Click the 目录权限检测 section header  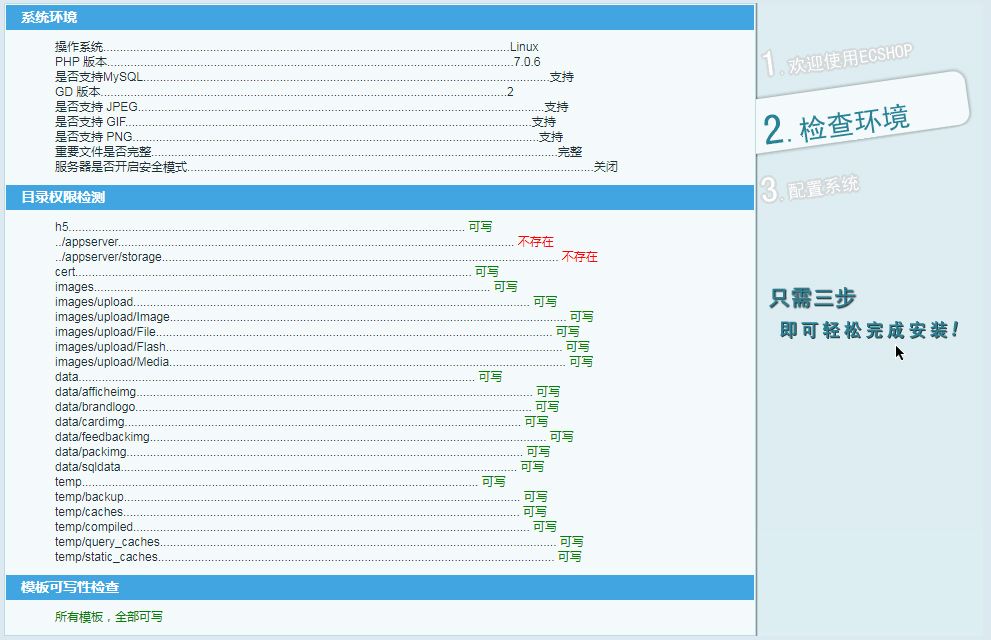[x=63, y=197]
